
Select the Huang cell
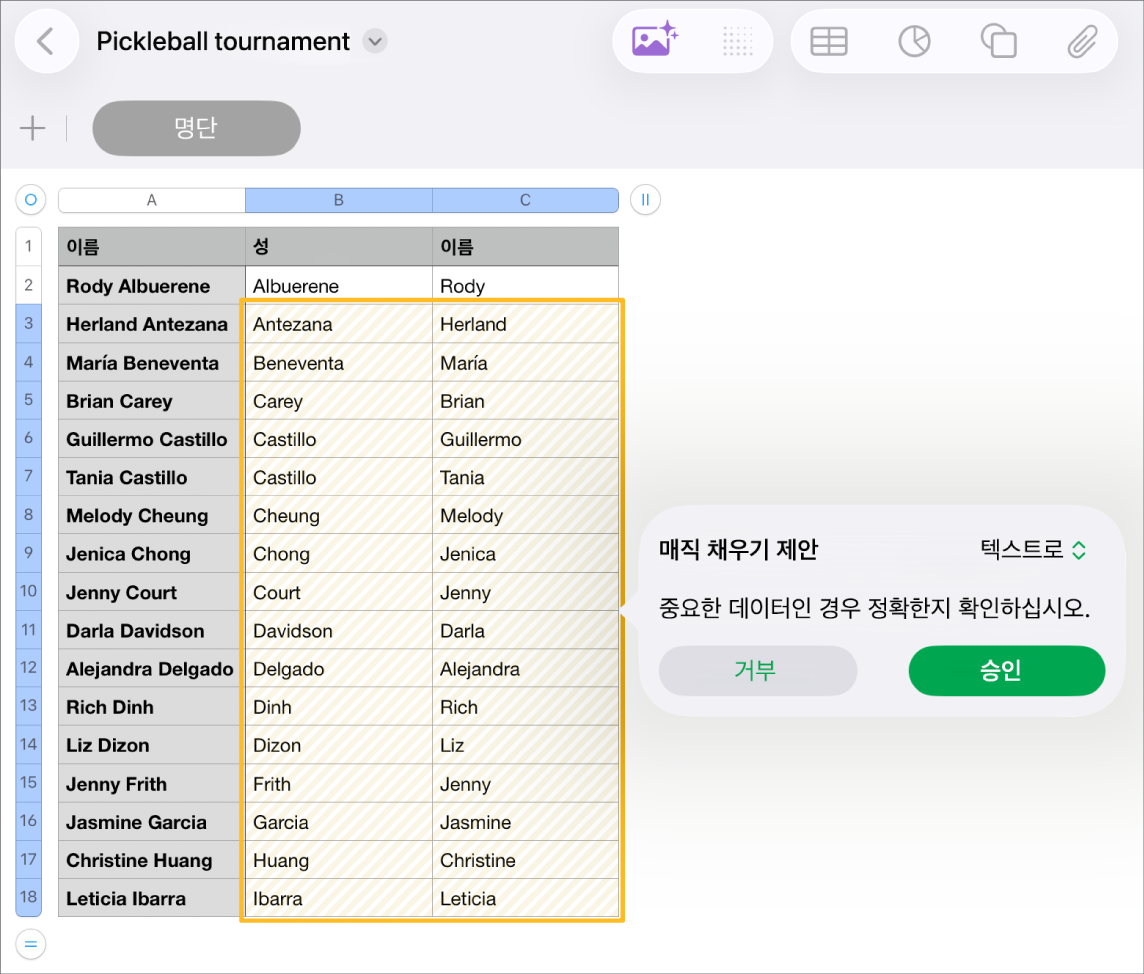tap(339, 860)
